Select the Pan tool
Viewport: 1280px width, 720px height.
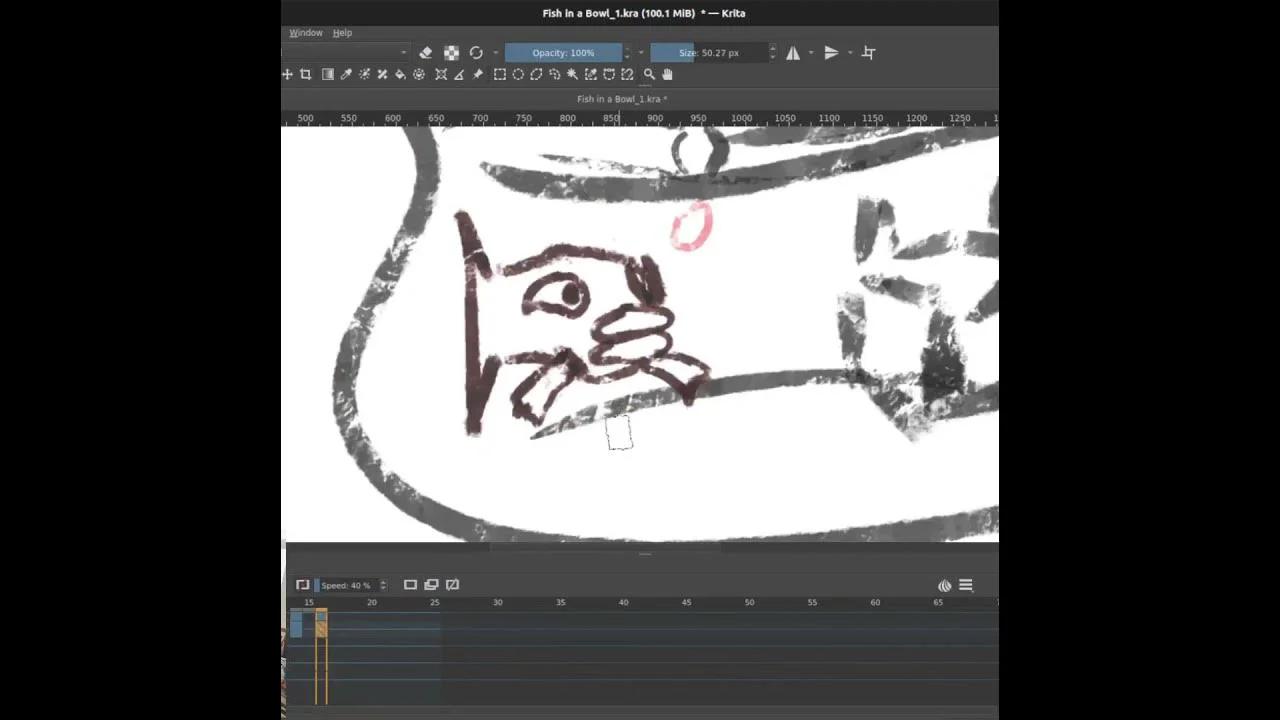667,74
